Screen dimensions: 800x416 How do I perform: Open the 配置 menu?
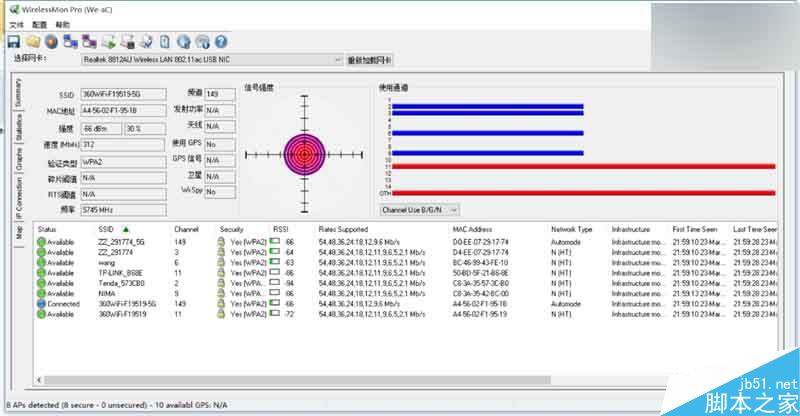click(x=39, y=23)
